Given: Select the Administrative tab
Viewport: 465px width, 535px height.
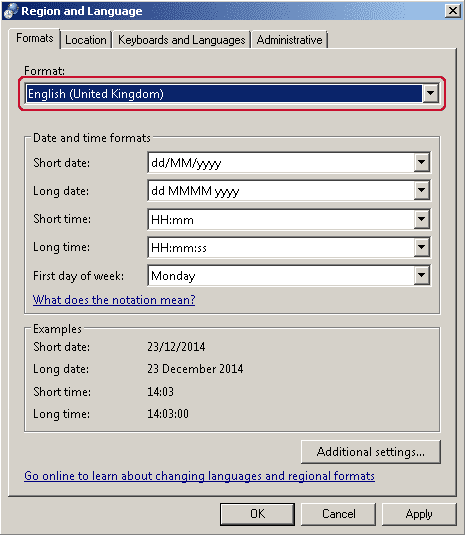Looking at the screenshot, I should [289, 40].
